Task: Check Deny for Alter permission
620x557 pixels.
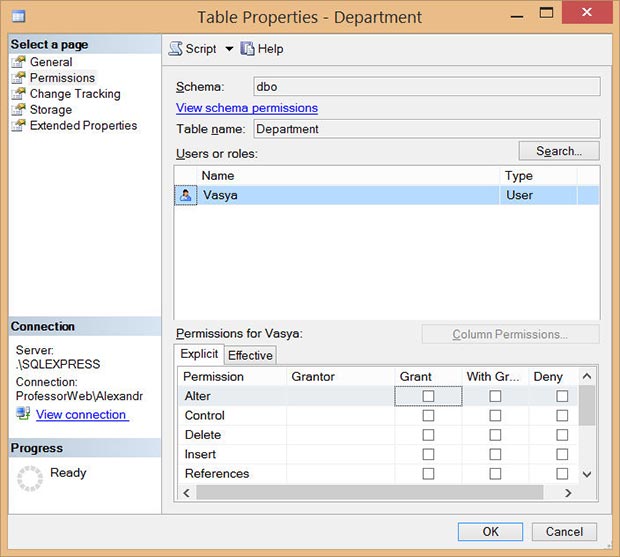Action: pyautogui.click(x=562, y=396)
